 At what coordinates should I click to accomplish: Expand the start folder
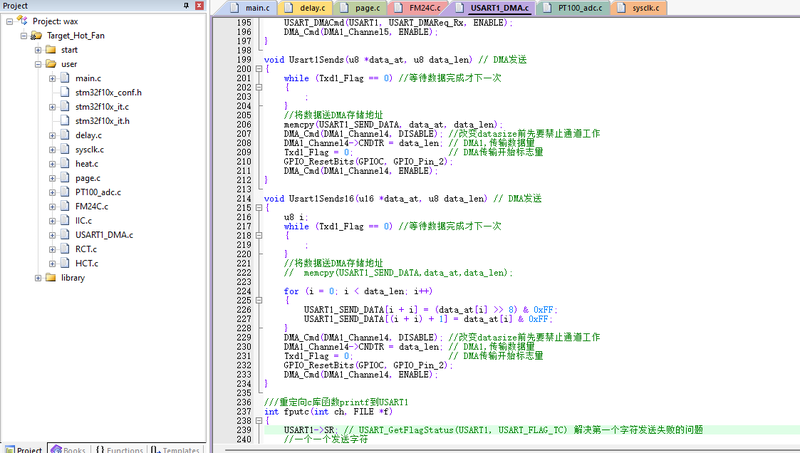tap(38, 50)
